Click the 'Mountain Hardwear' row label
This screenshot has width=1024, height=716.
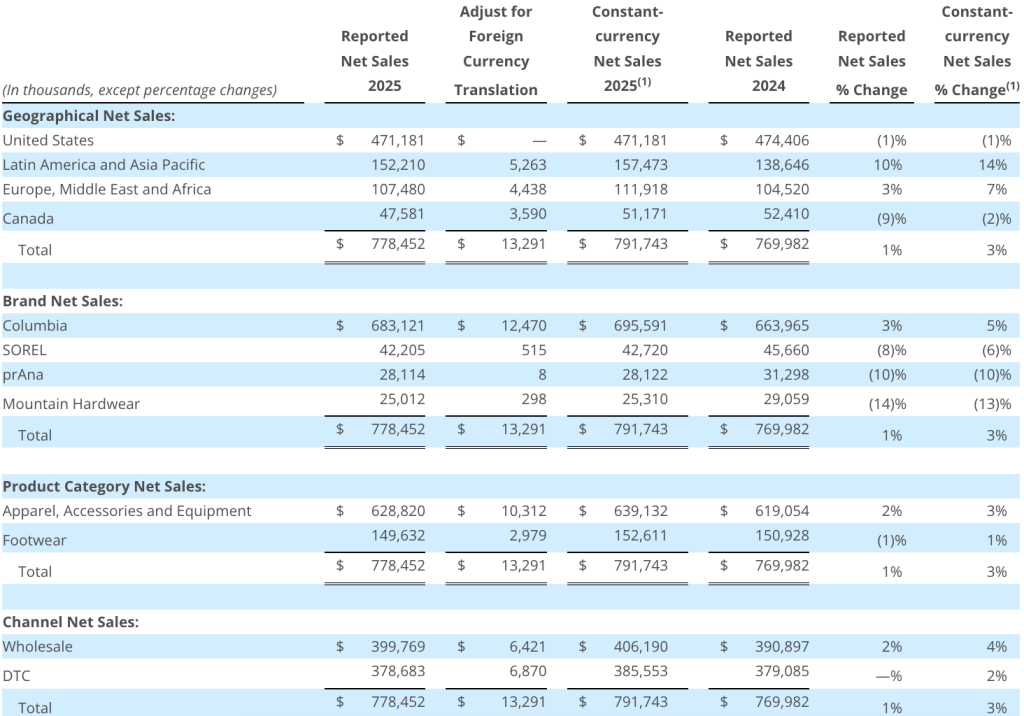(71, 404)
